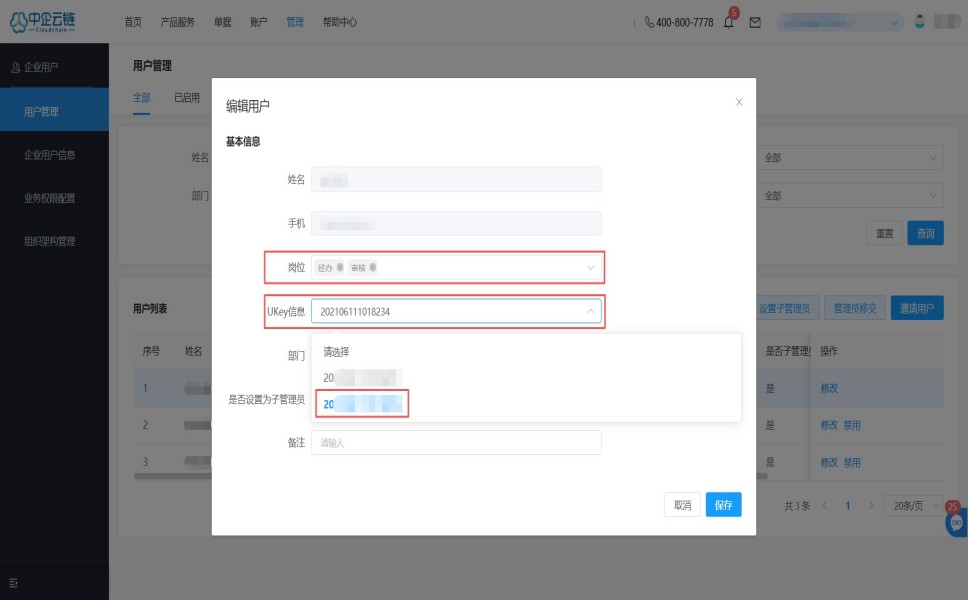Remove the 经办 tag from 岗位
This screenshot has height=600, width=968.
point(340,267)
